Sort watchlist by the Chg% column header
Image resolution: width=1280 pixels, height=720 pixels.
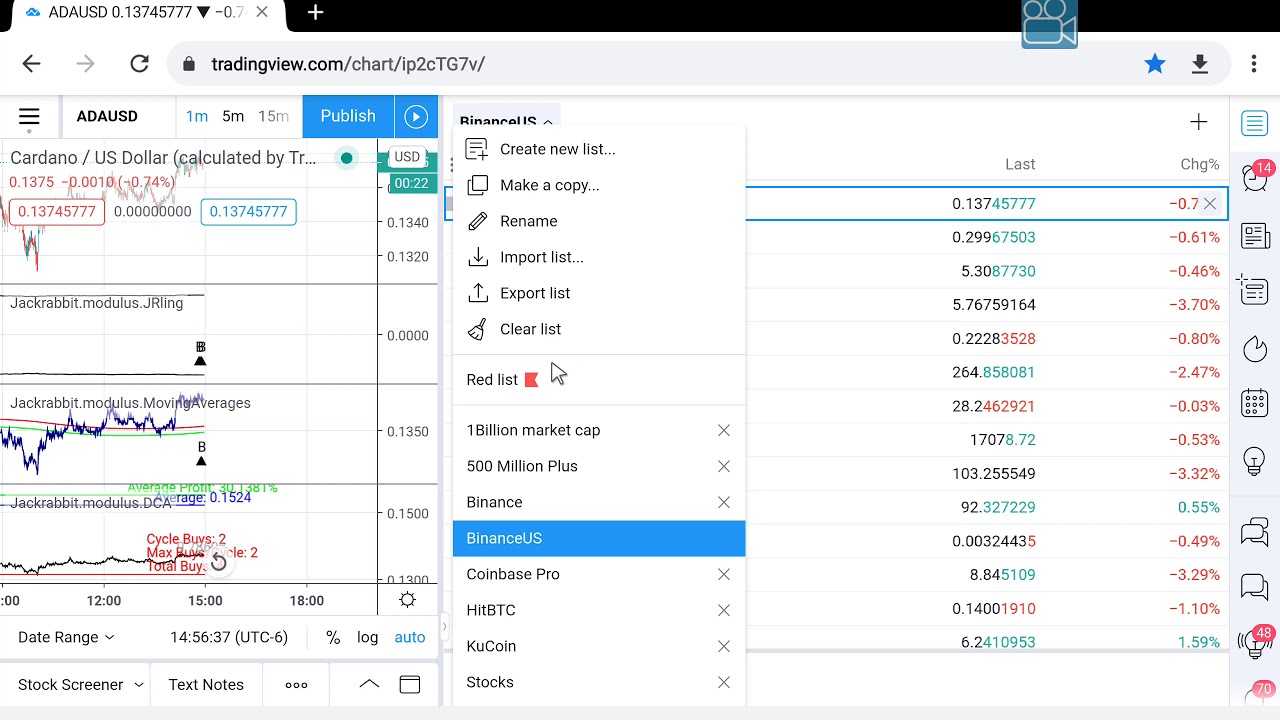1200,164
